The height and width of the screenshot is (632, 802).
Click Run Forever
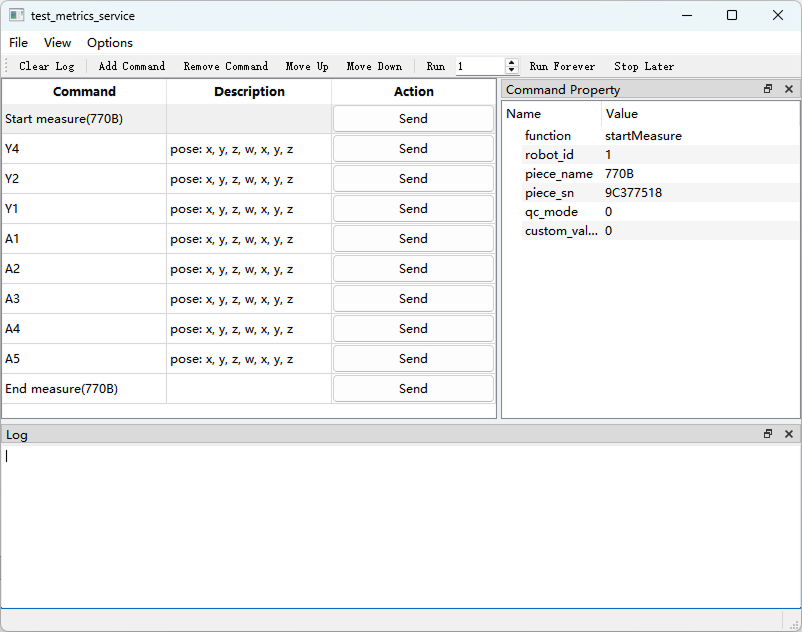pyautogui.click(x=562, y=66)
